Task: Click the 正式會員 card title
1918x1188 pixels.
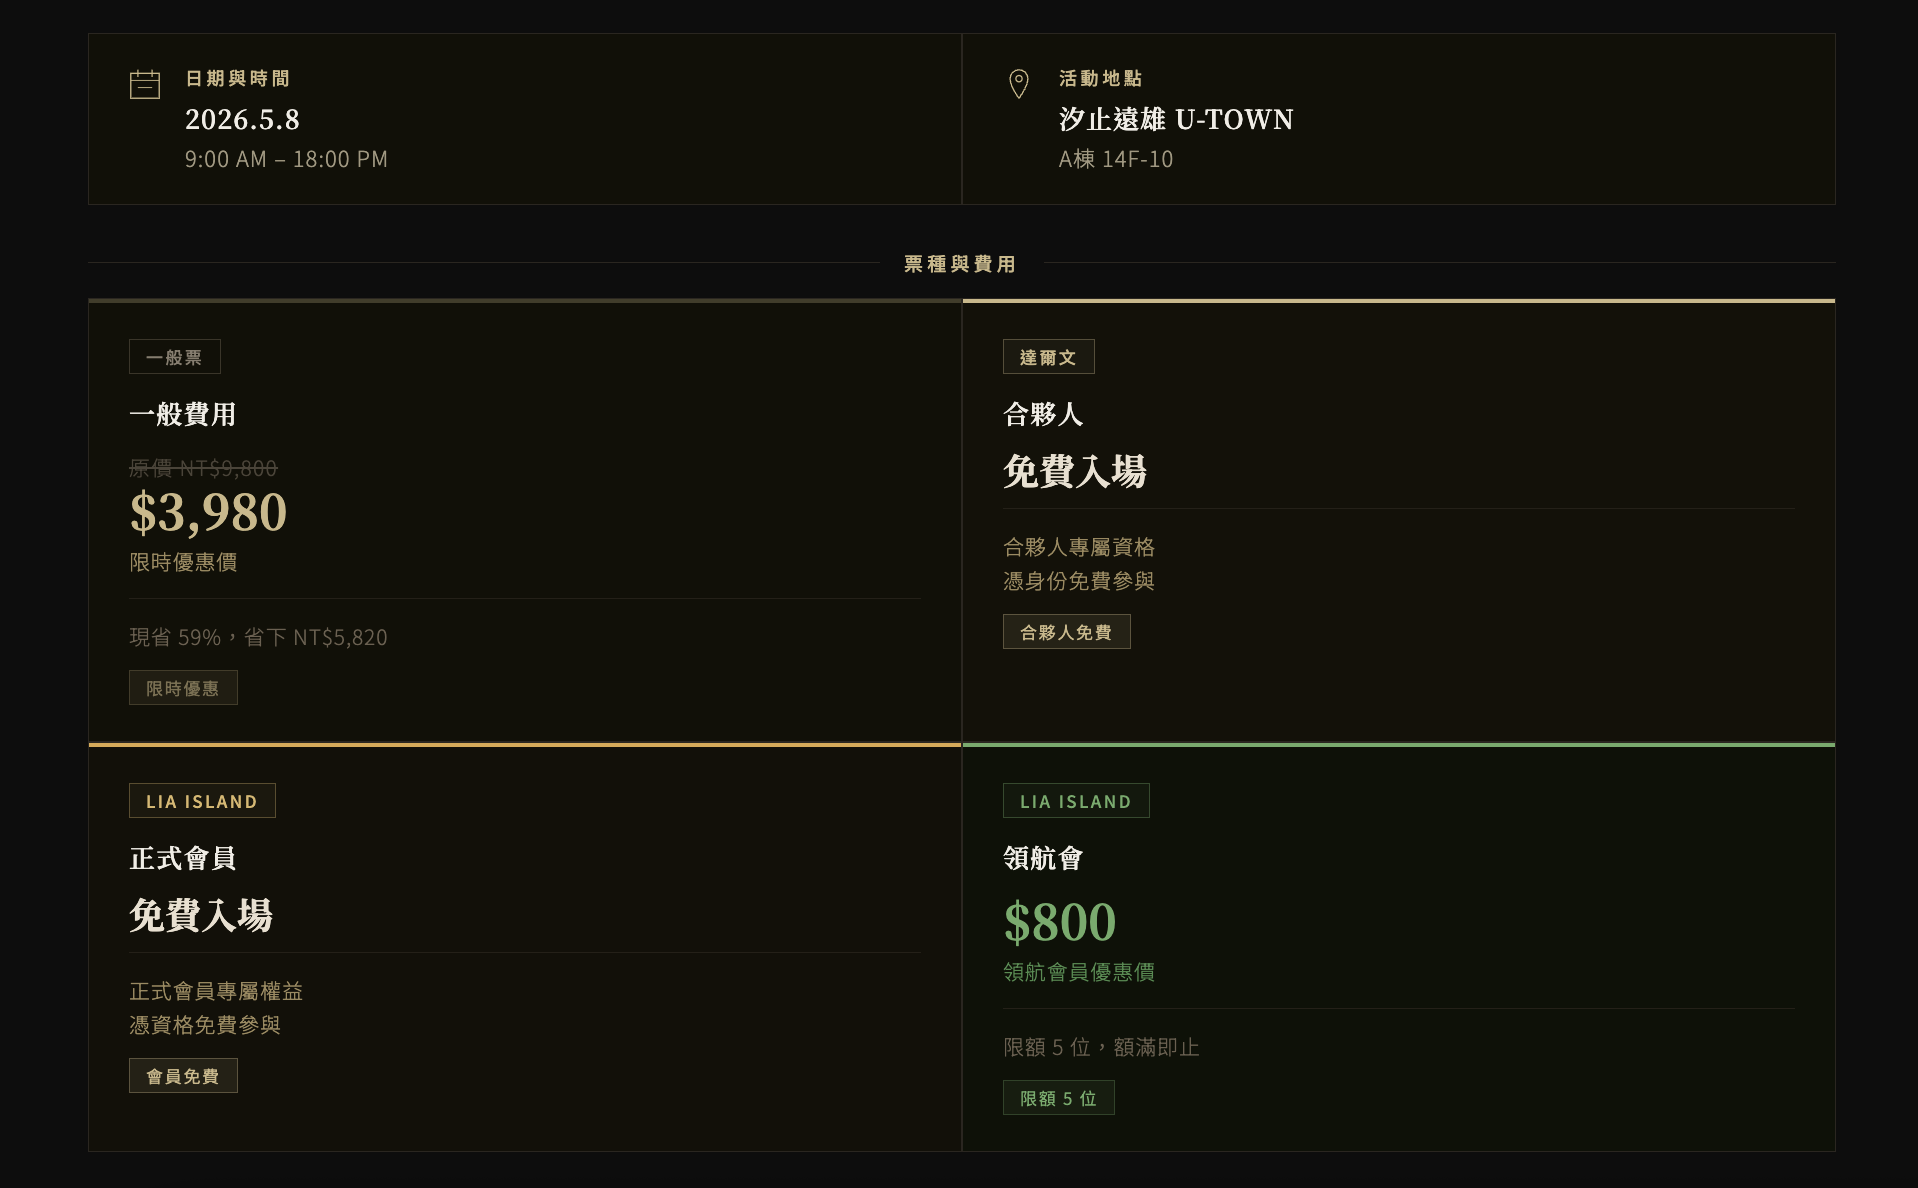Action: pyautogui.click(x=183, y=858)
